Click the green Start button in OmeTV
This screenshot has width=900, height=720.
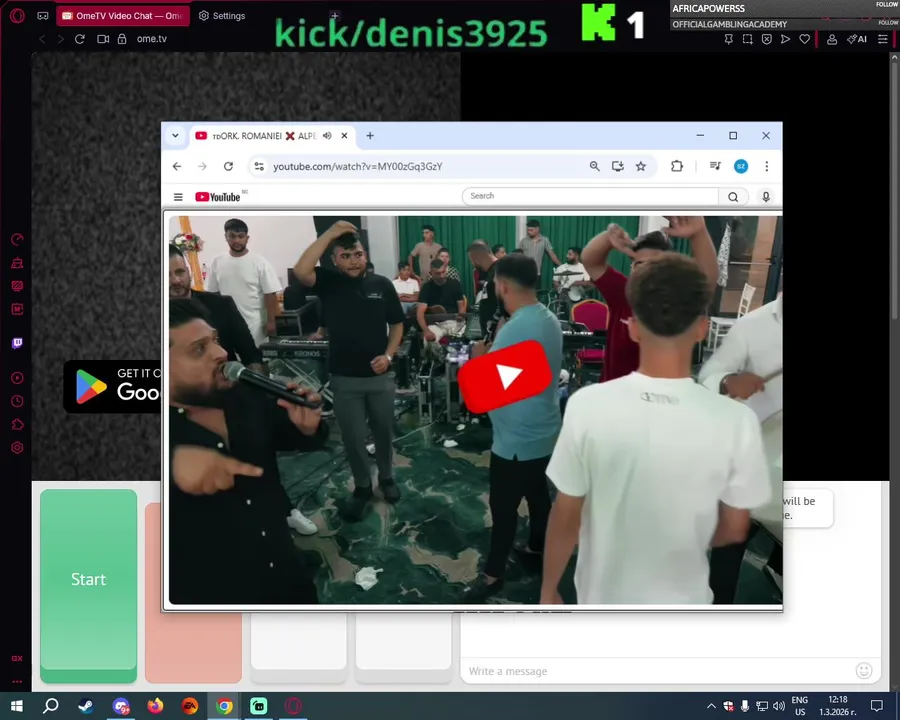88,586
